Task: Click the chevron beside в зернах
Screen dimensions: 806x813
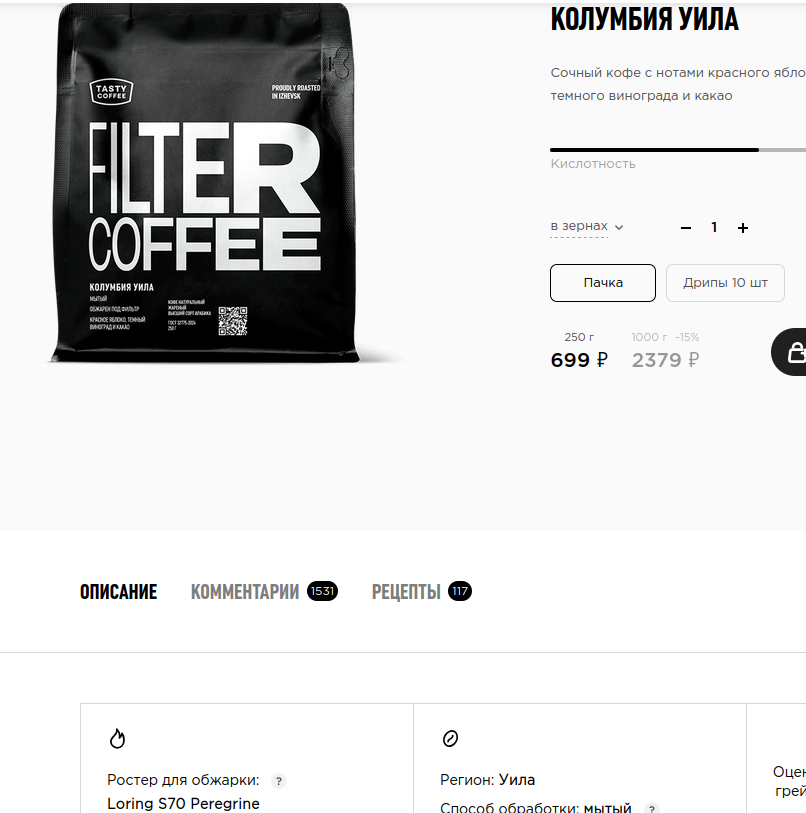Action: [619, 227]
